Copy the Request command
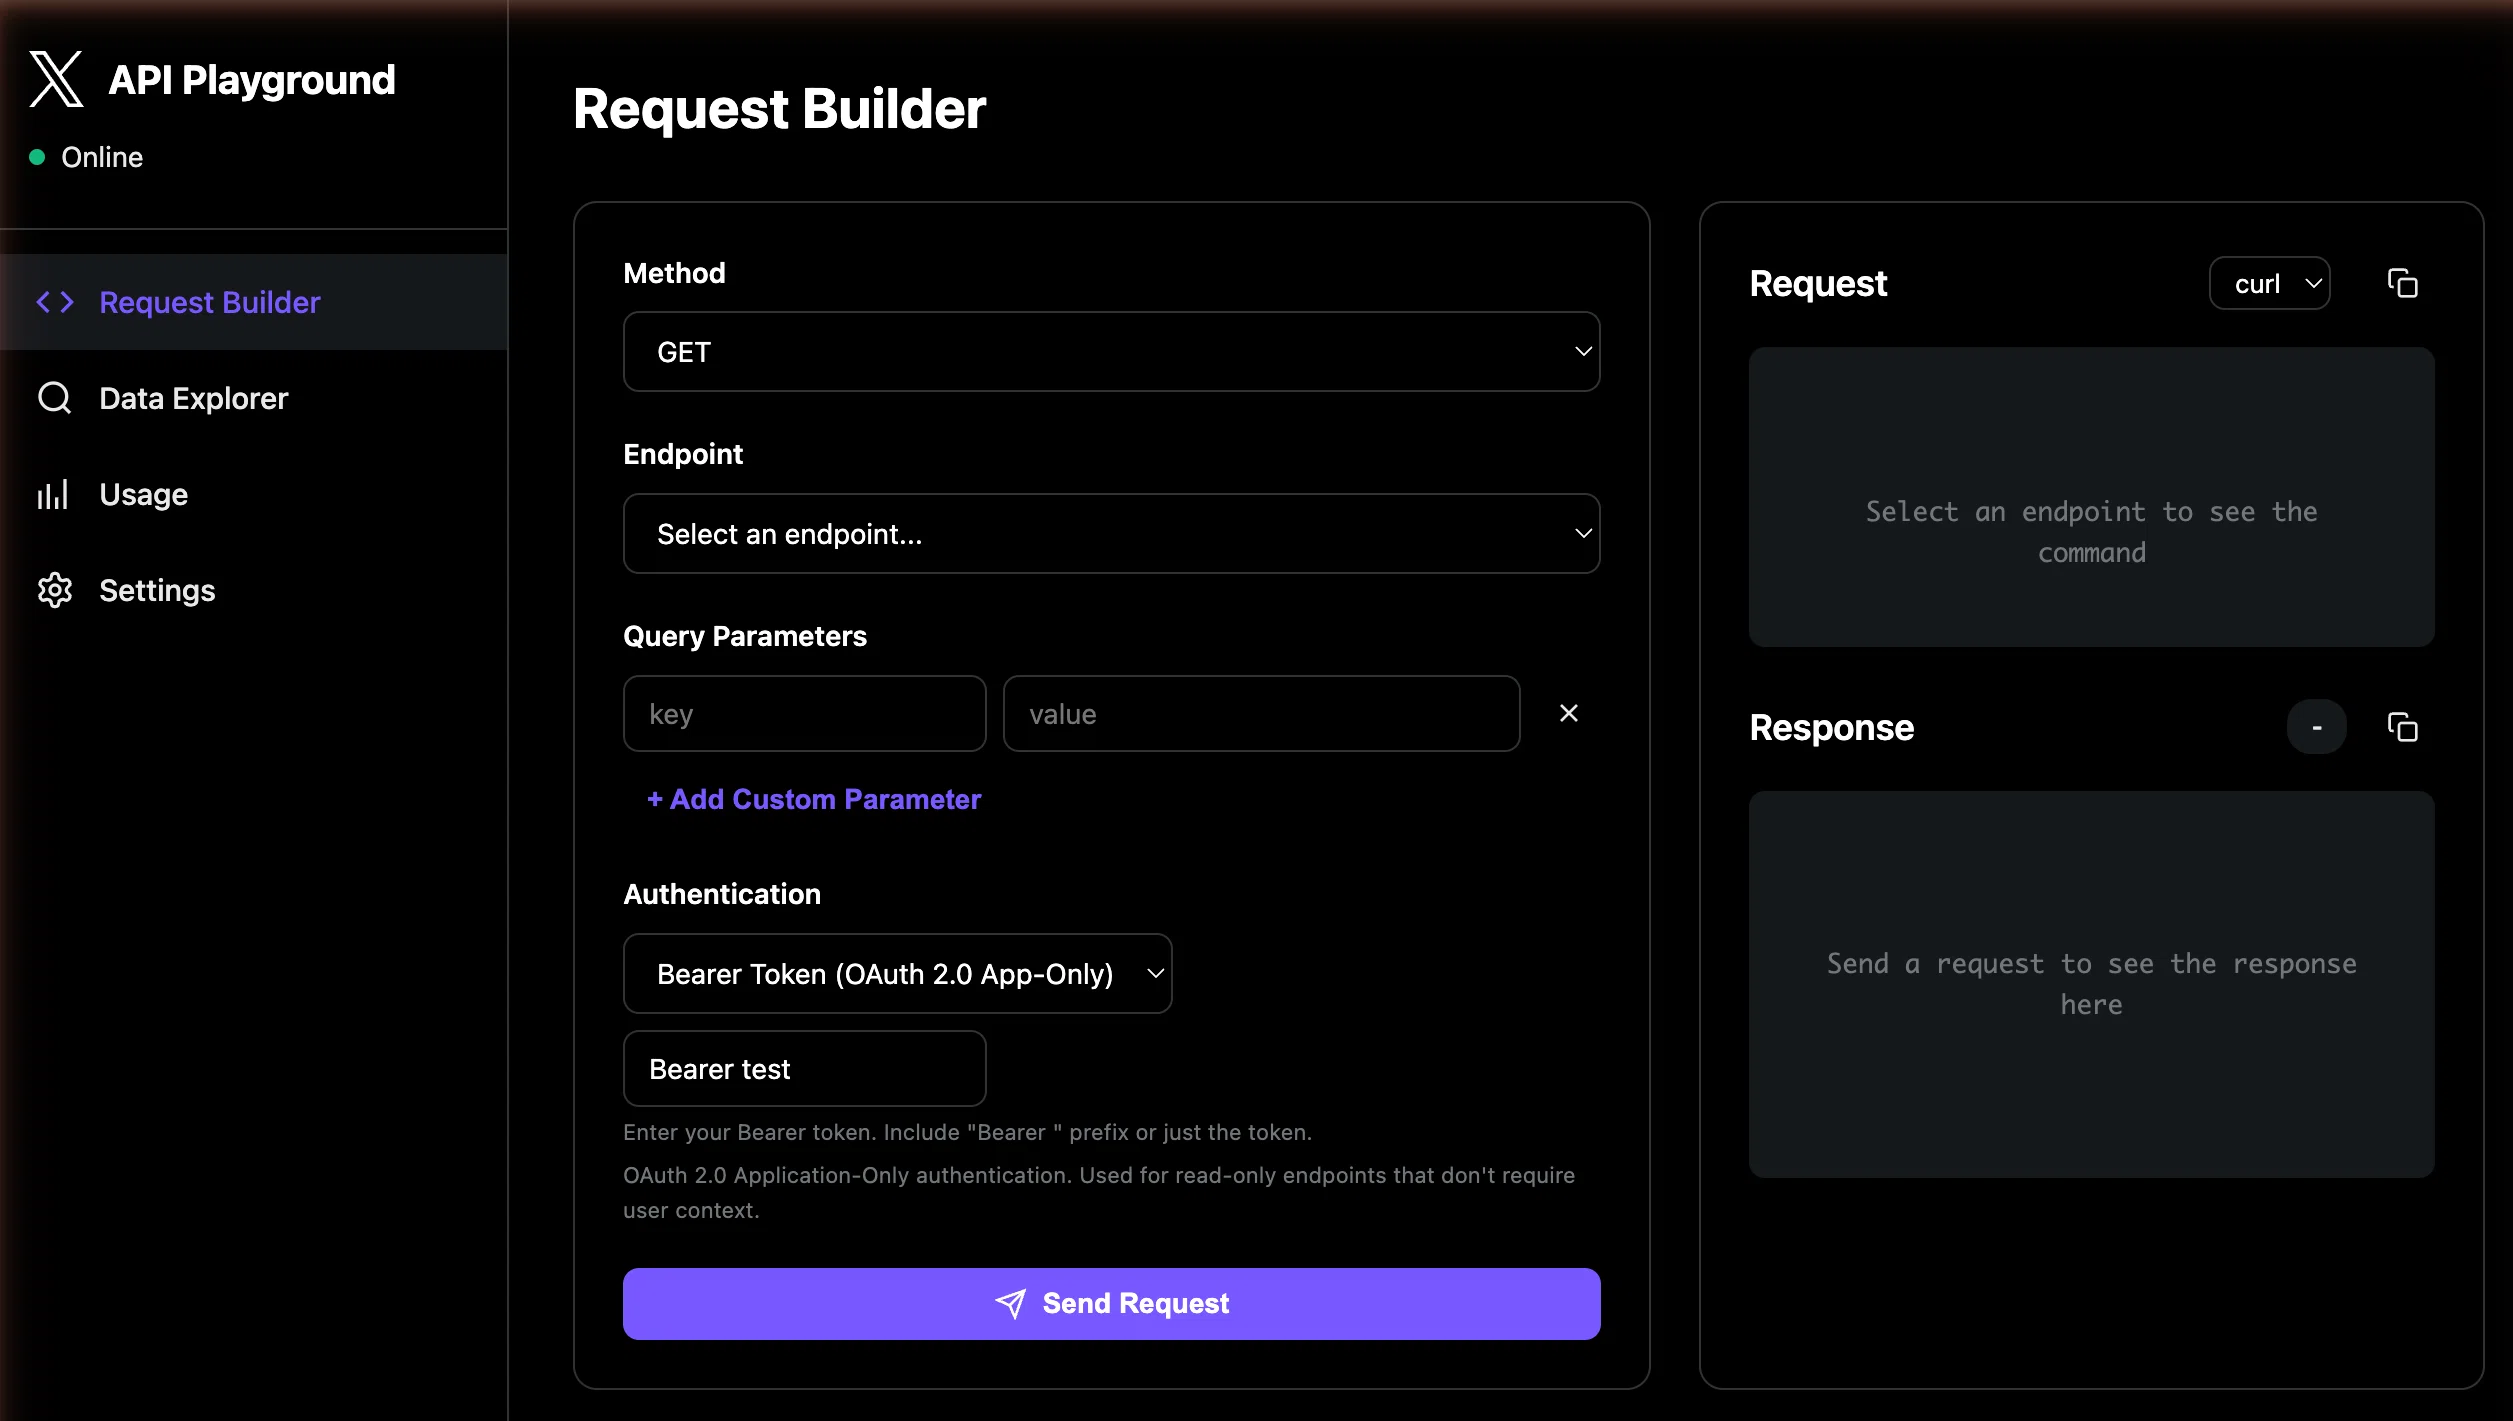The image size is (2513, 1421). [2402, 284]
